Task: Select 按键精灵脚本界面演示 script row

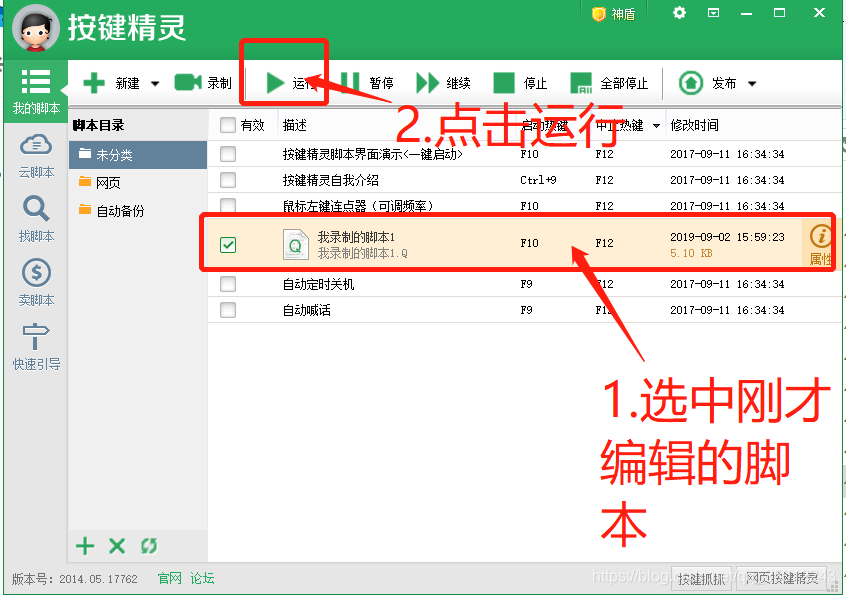Action: click(524, 154)
